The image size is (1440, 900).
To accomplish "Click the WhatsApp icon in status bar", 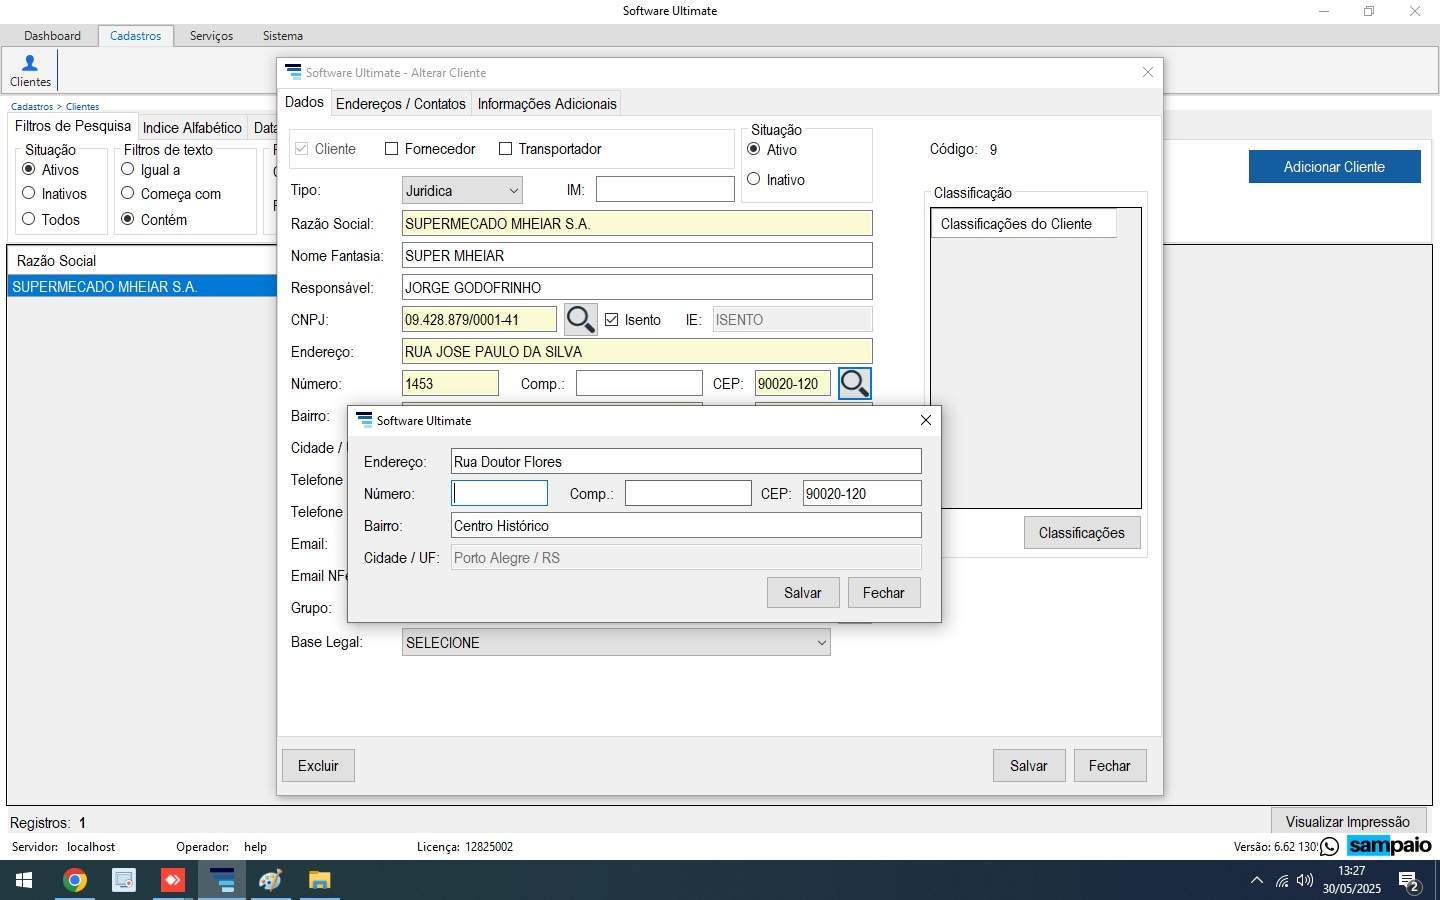I will 1330,847.
